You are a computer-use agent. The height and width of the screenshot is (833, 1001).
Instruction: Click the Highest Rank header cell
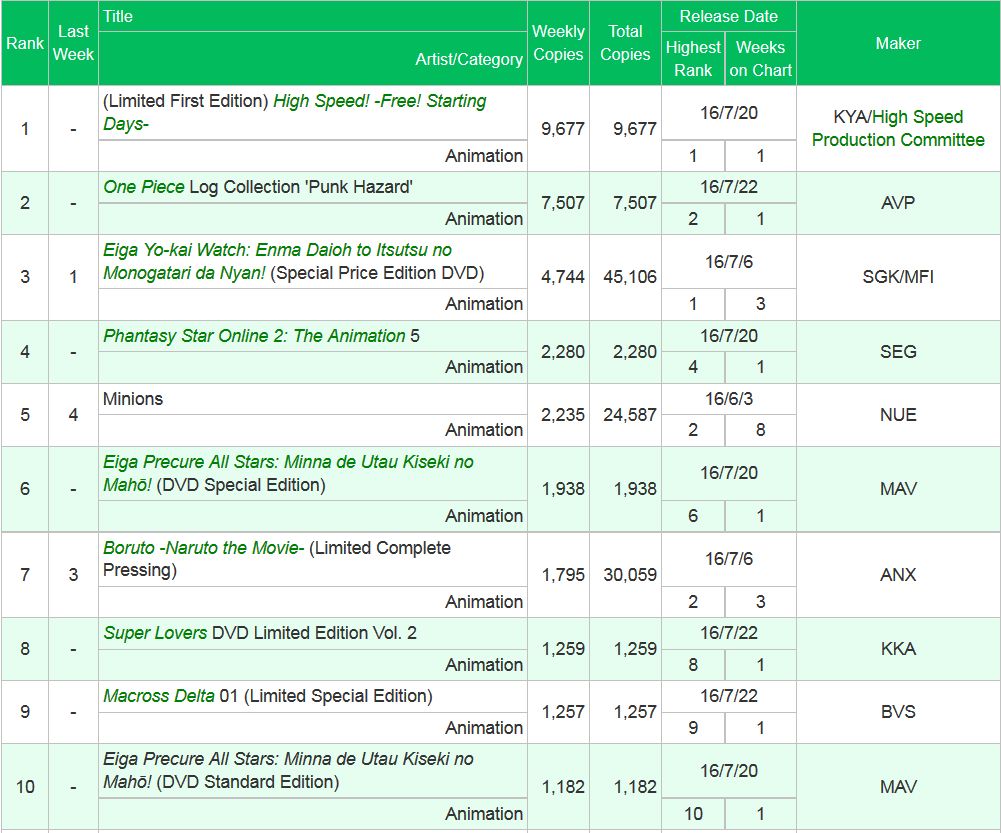[693, 58]
